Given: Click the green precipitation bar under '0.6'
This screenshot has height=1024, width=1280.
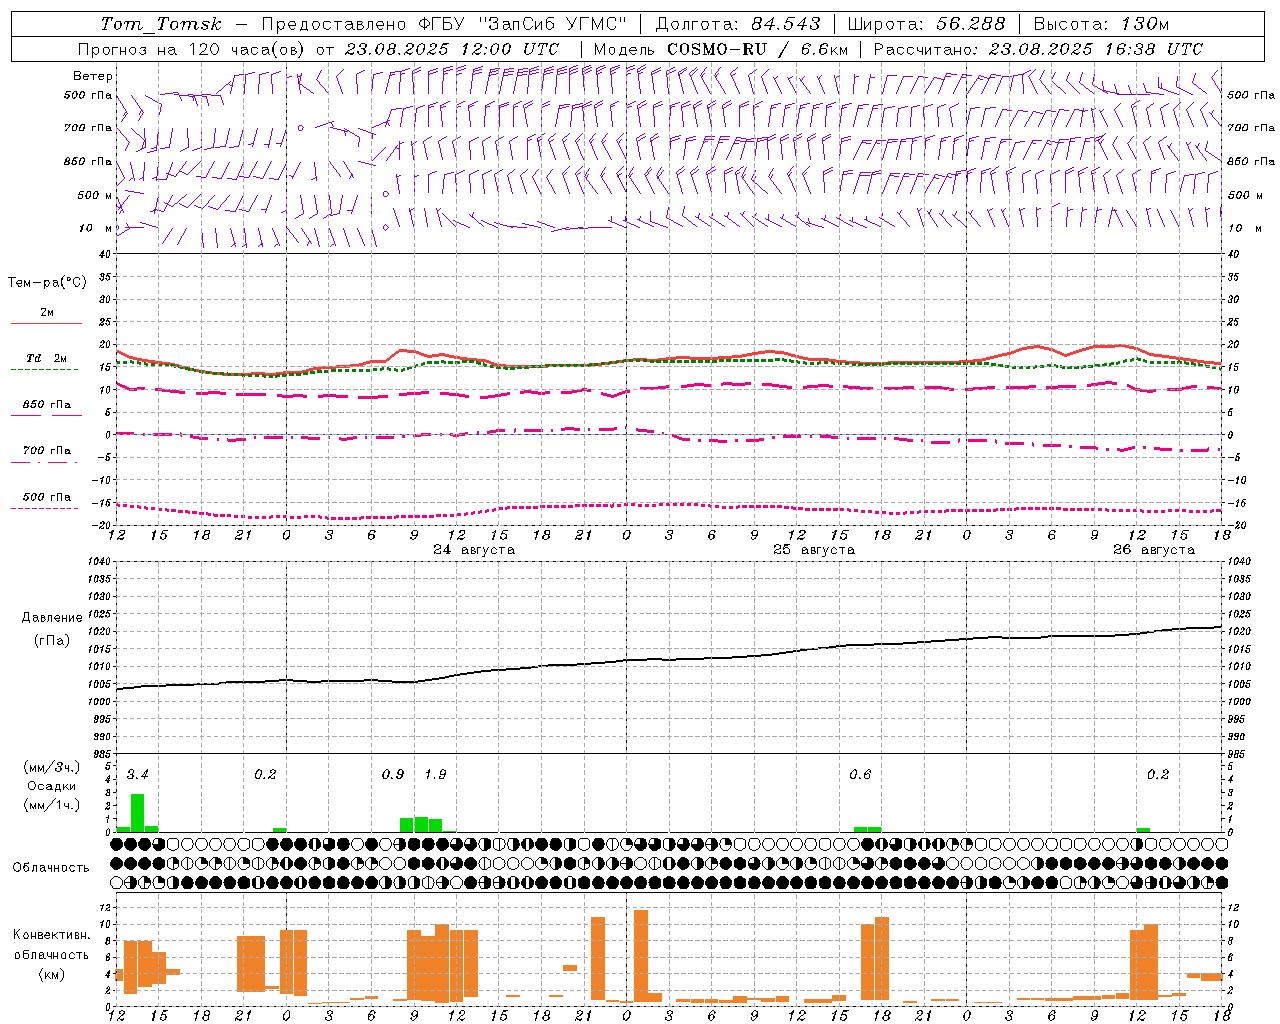Looking at the screenshot, I should [867, 829].
